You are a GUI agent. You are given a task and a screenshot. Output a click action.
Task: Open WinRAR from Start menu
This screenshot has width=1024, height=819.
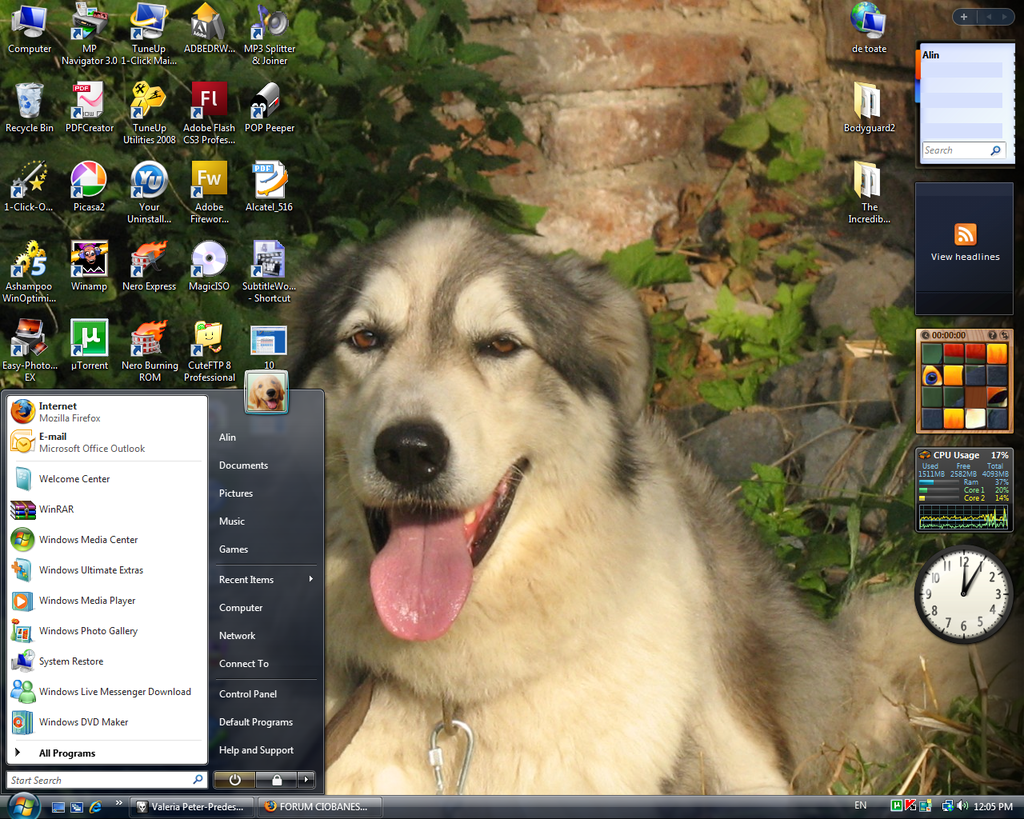pos(107,509)
